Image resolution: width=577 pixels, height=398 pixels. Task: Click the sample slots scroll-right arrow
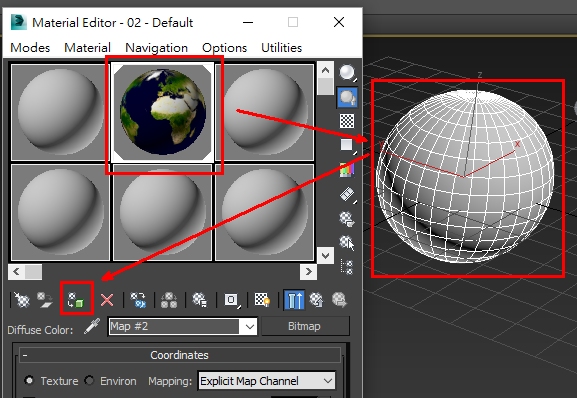coord(308,272)
